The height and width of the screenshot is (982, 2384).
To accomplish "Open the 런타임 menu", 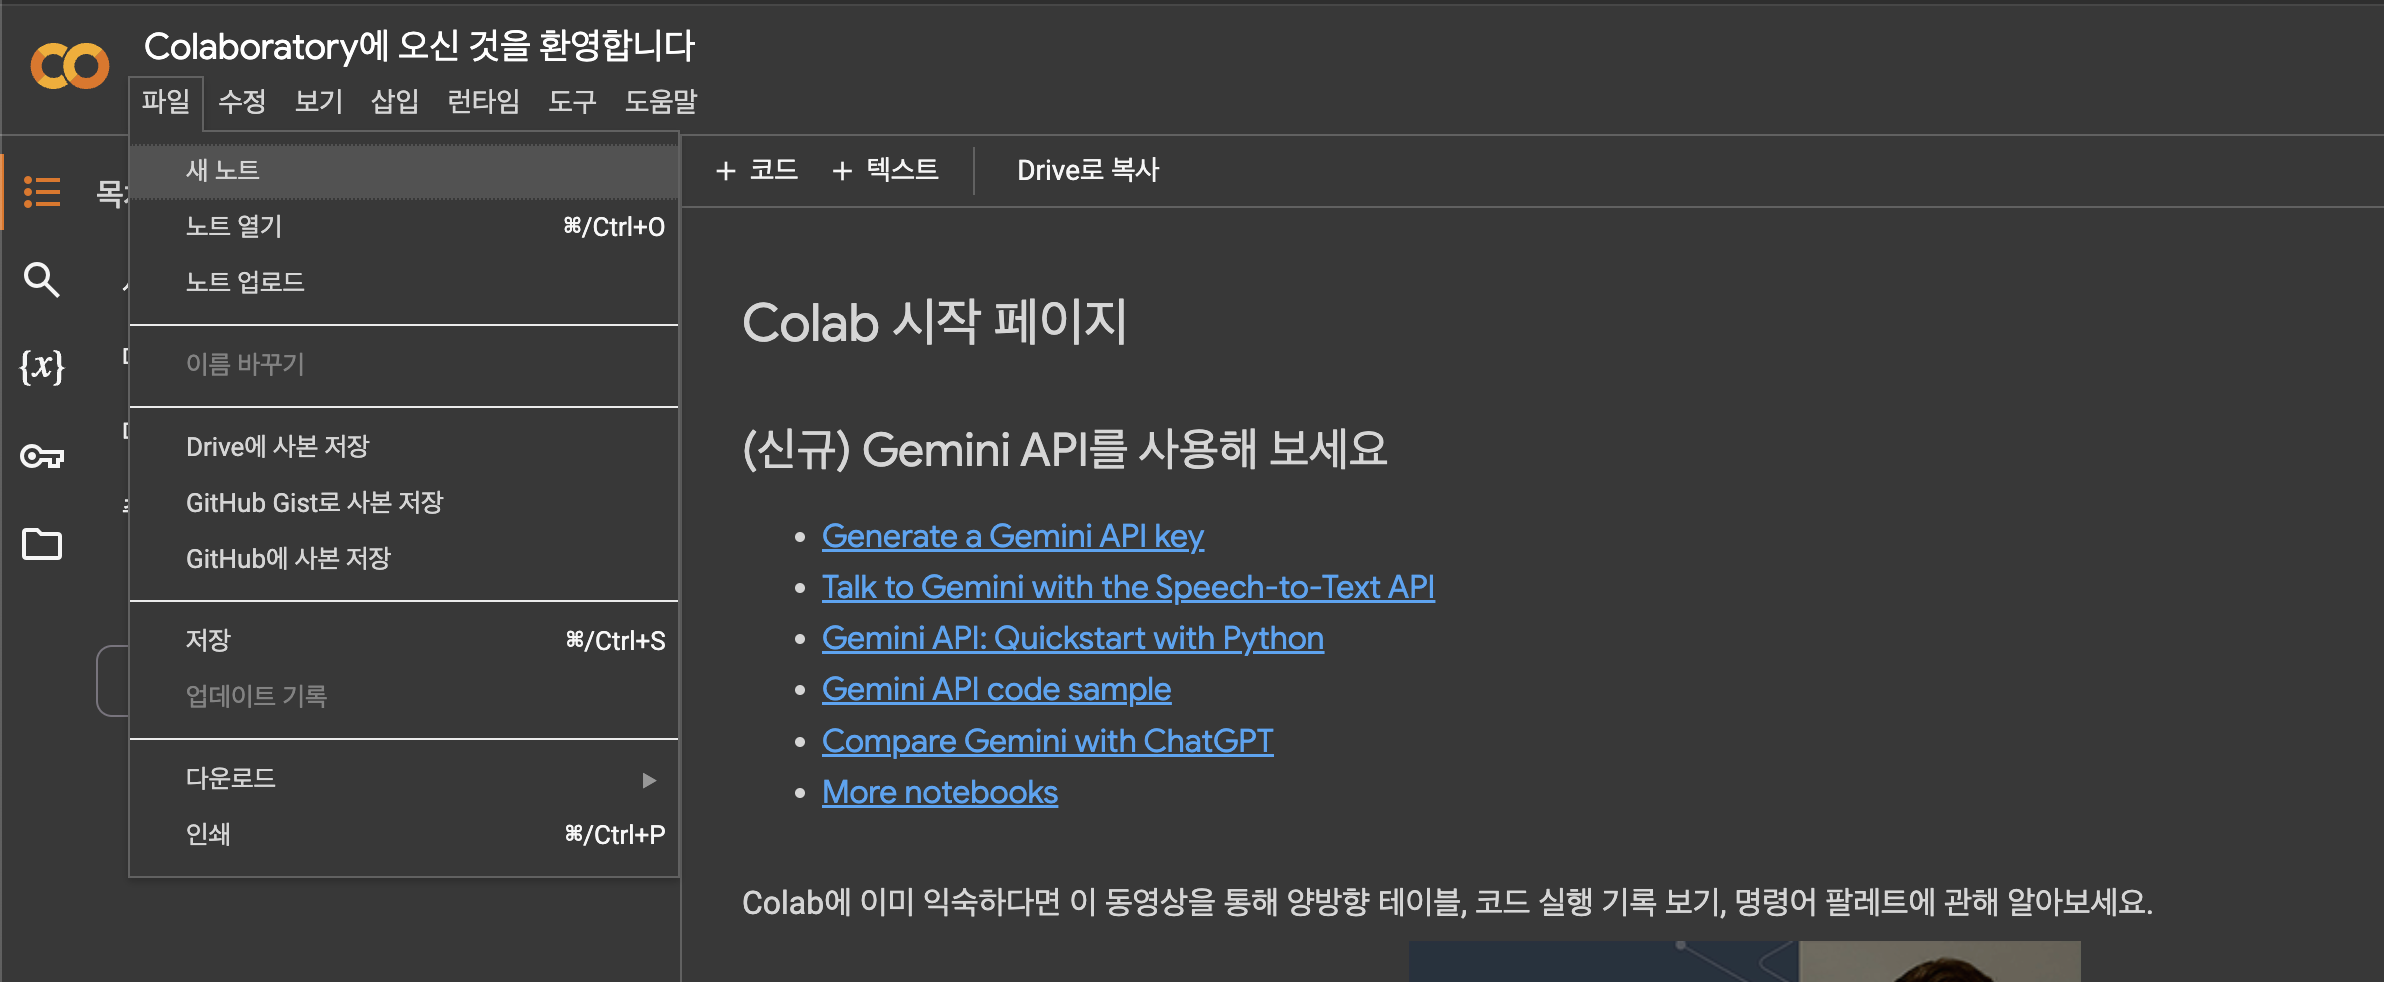I will pos(483,101).
